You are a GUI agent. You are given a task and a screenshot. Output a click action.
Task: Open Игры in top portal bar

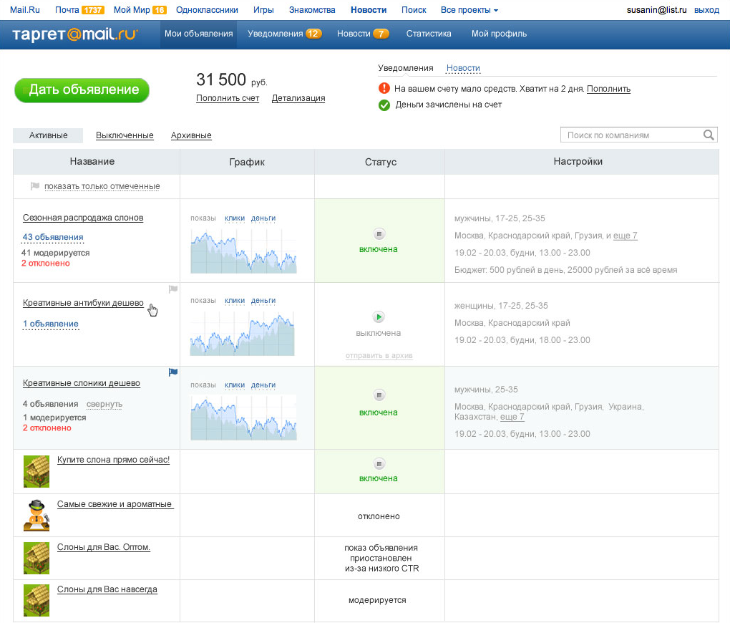click(x=264, y=10)
